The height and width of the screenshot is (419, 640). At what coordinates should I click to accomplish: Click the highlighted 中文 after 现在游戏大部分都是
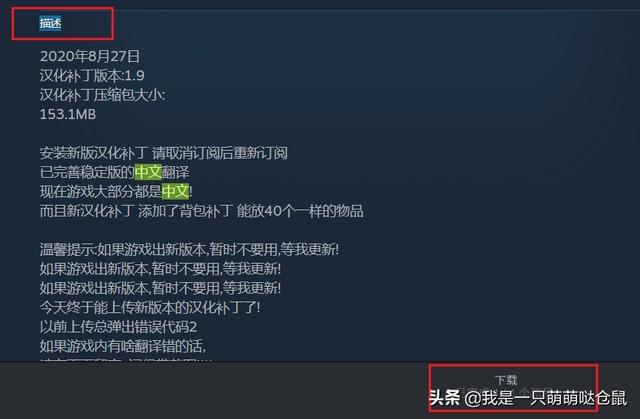176,191
